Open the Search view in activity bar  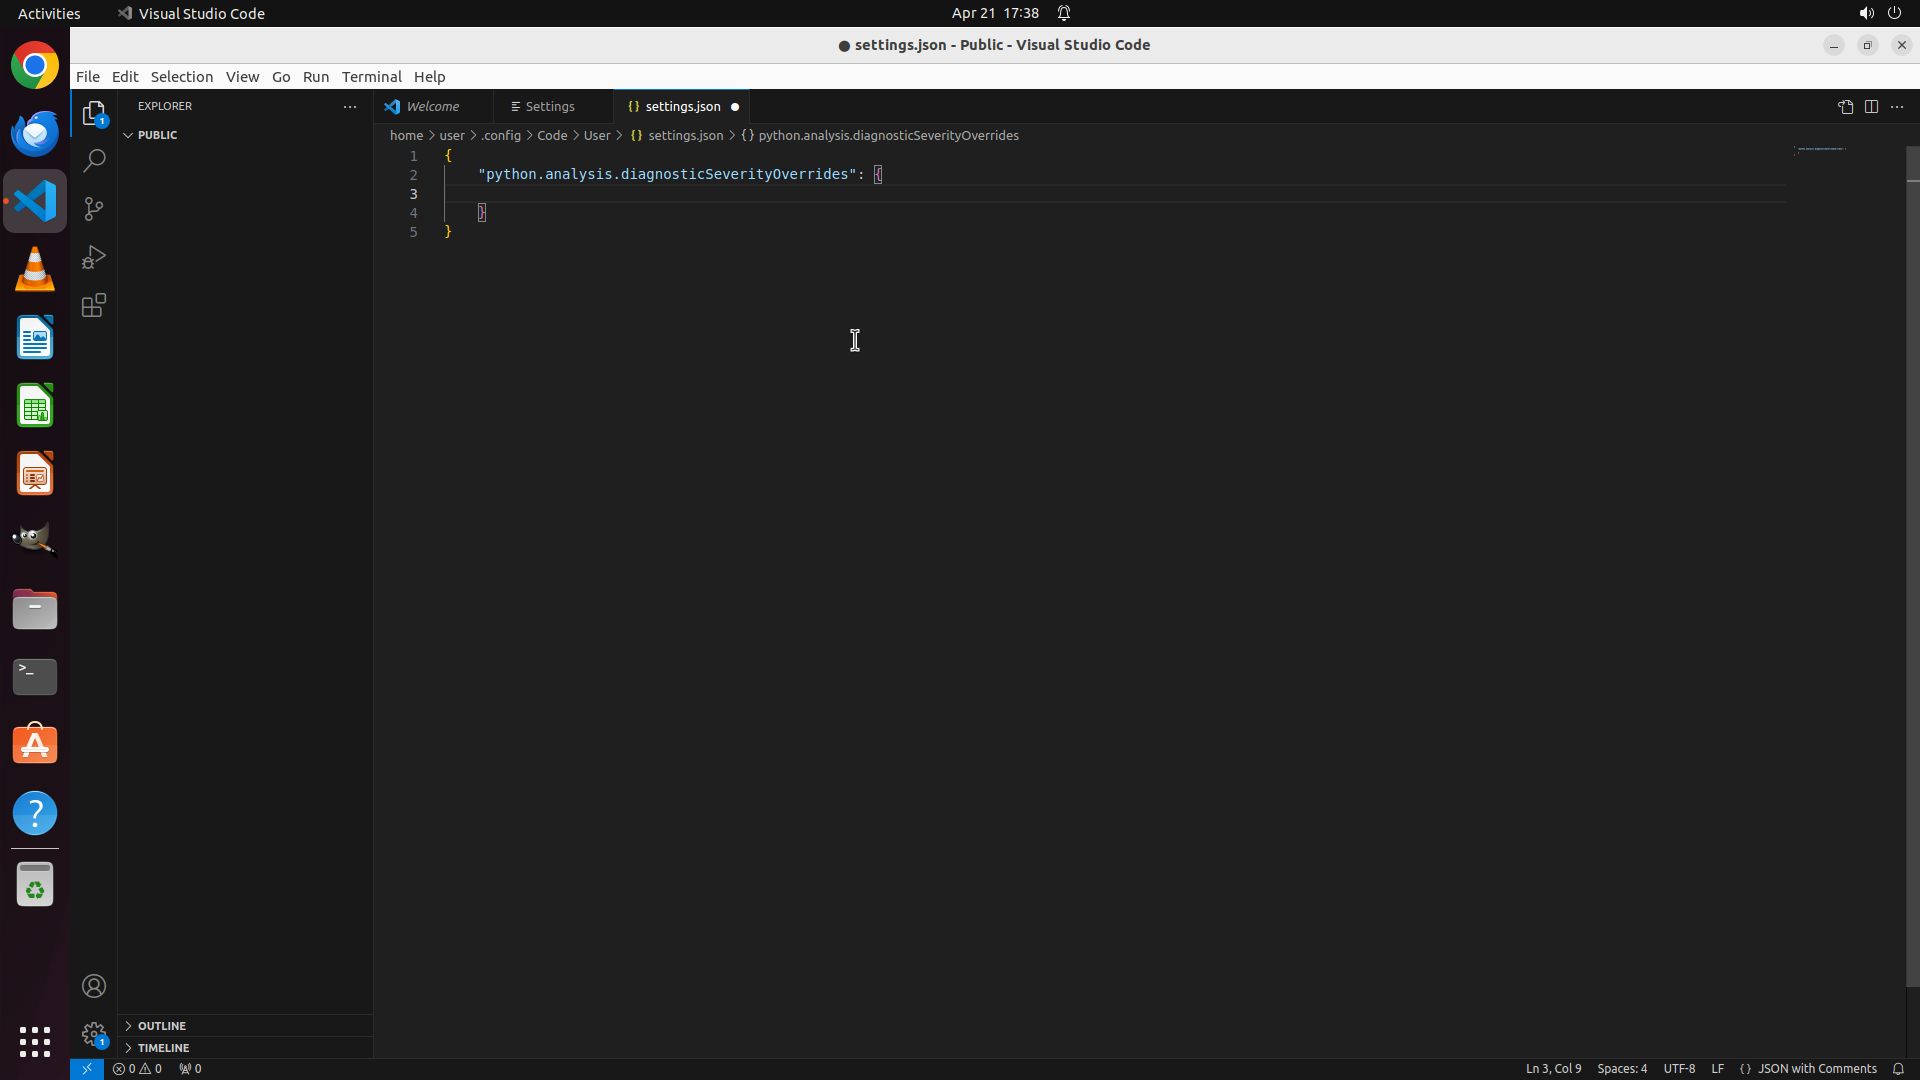tap(94, 161)
